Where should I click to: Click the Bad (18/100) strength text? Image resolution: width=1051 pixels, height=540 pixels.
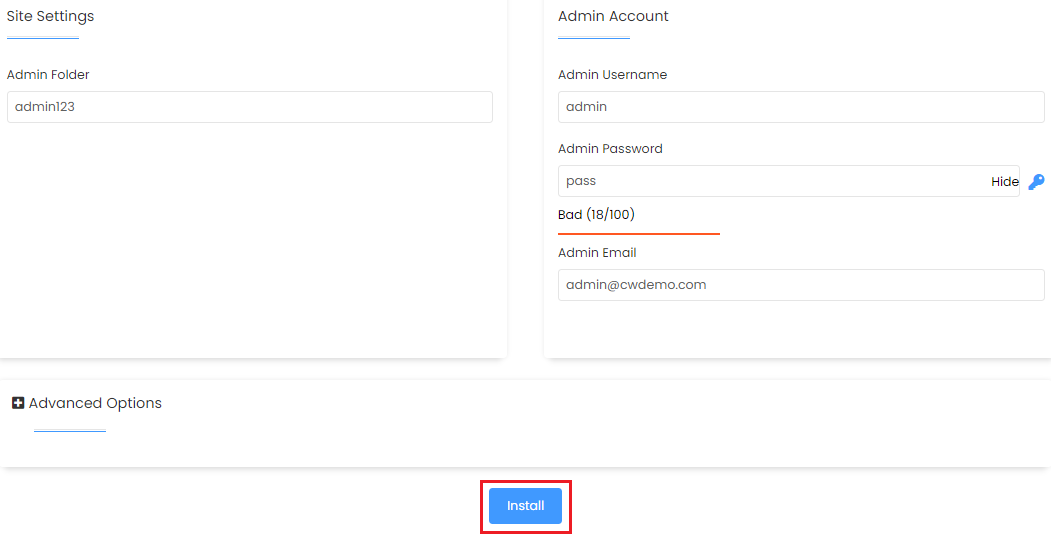point(597,214)
